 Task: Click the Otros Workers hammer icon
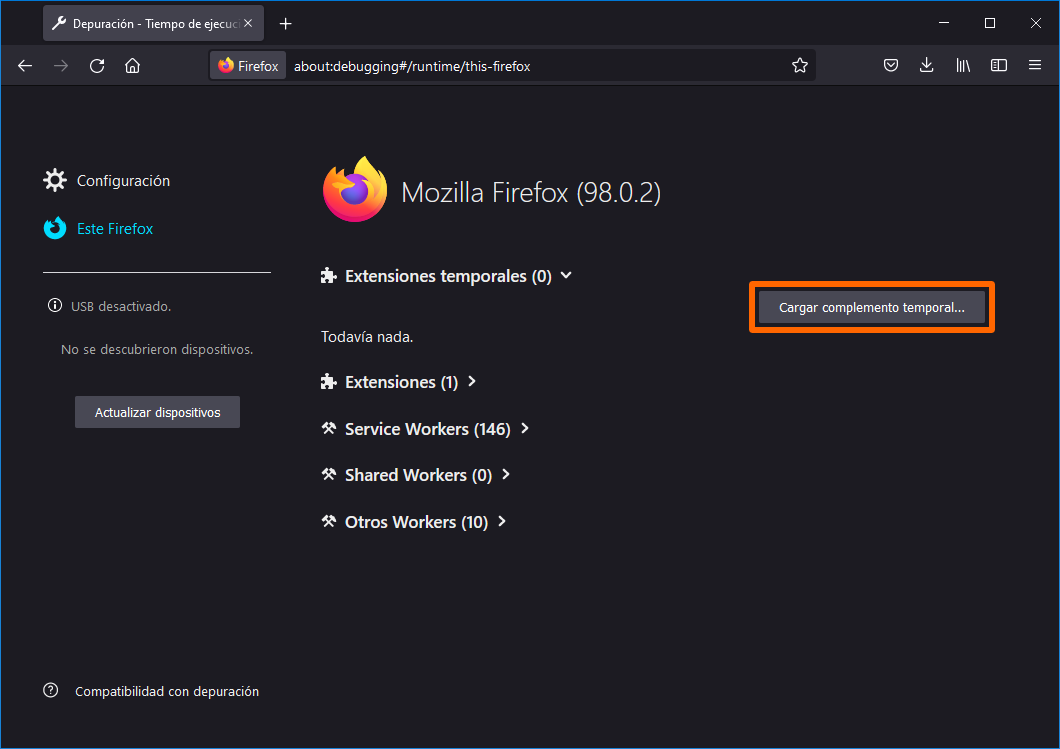(329, 521)
